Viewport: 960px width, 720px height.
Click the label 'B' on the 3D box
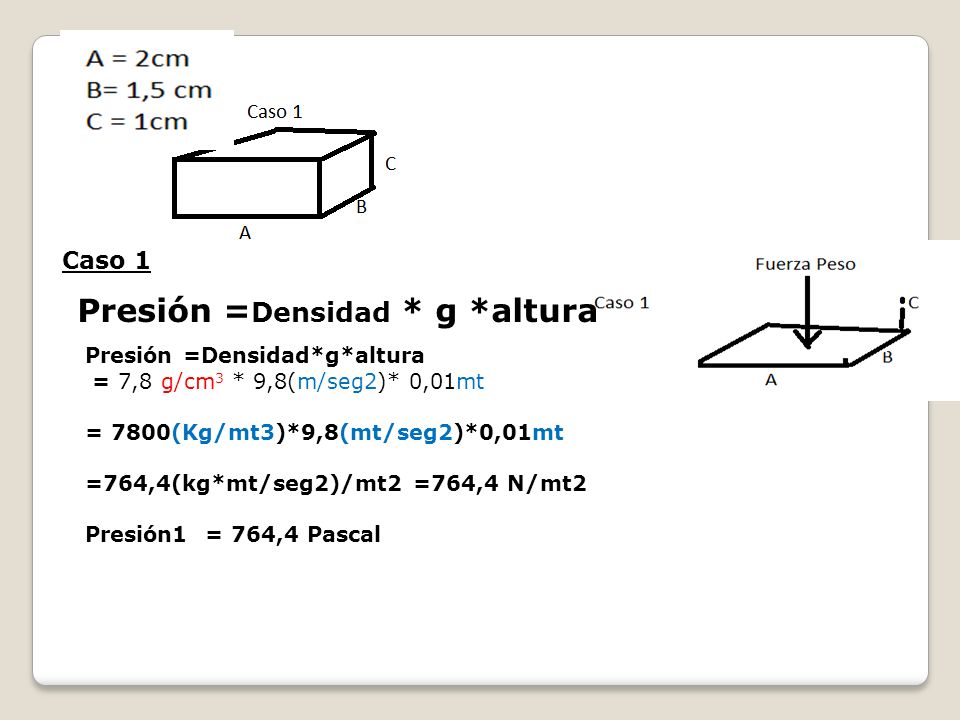pos(361,208)
